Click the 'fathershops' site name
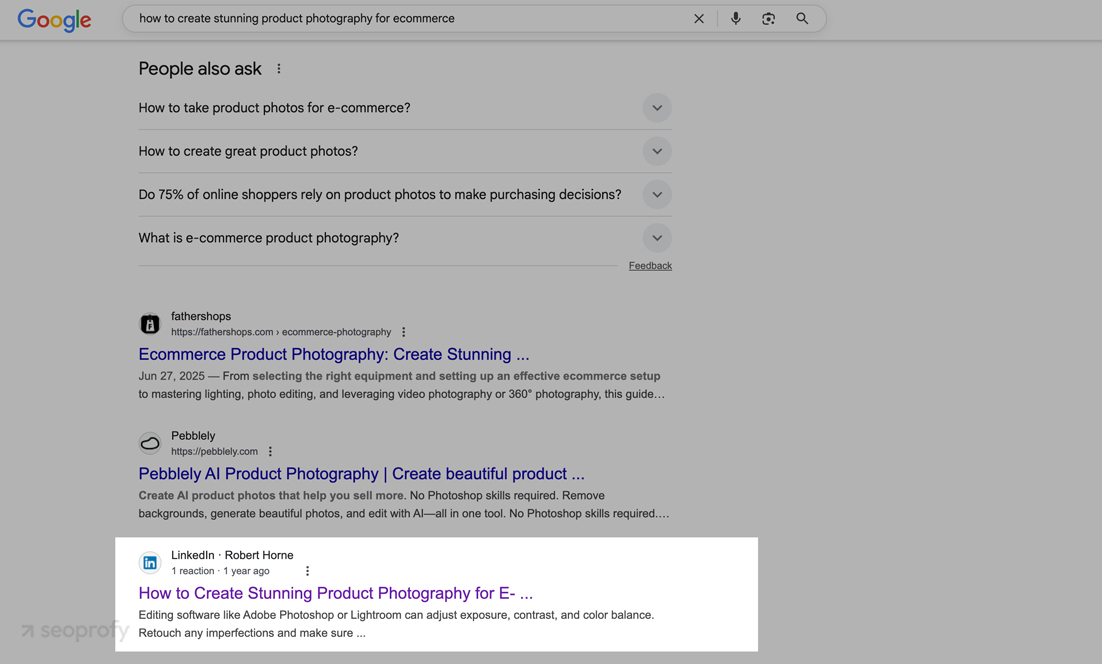The height and width of the screenshot is (664, 1102). (201, 316)
